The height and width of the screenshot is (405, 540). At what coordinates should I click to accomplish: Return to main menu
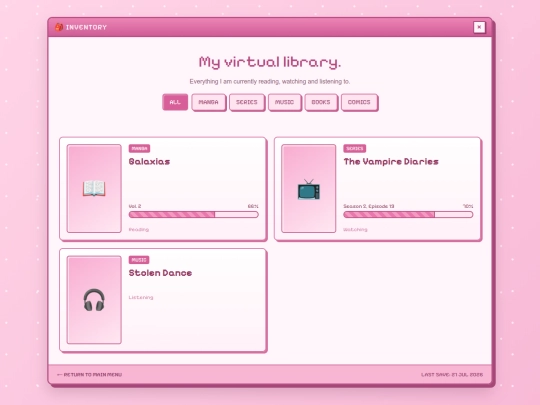89,374
